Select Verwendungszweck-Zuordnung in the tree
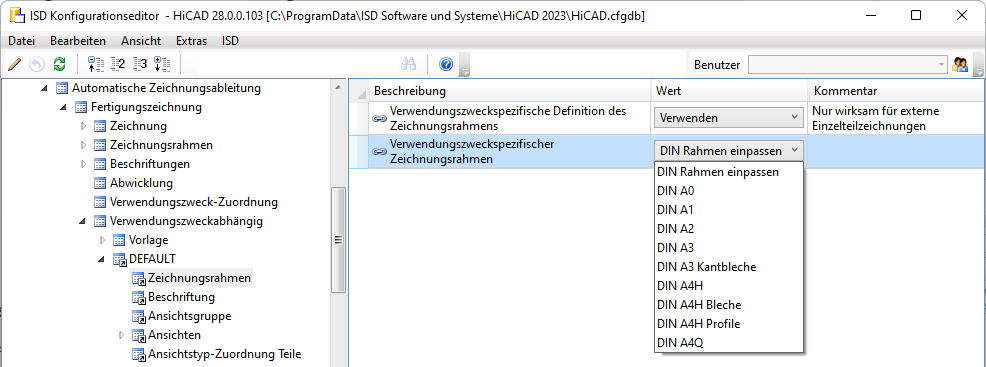986x367 pixels. [194, 202]
